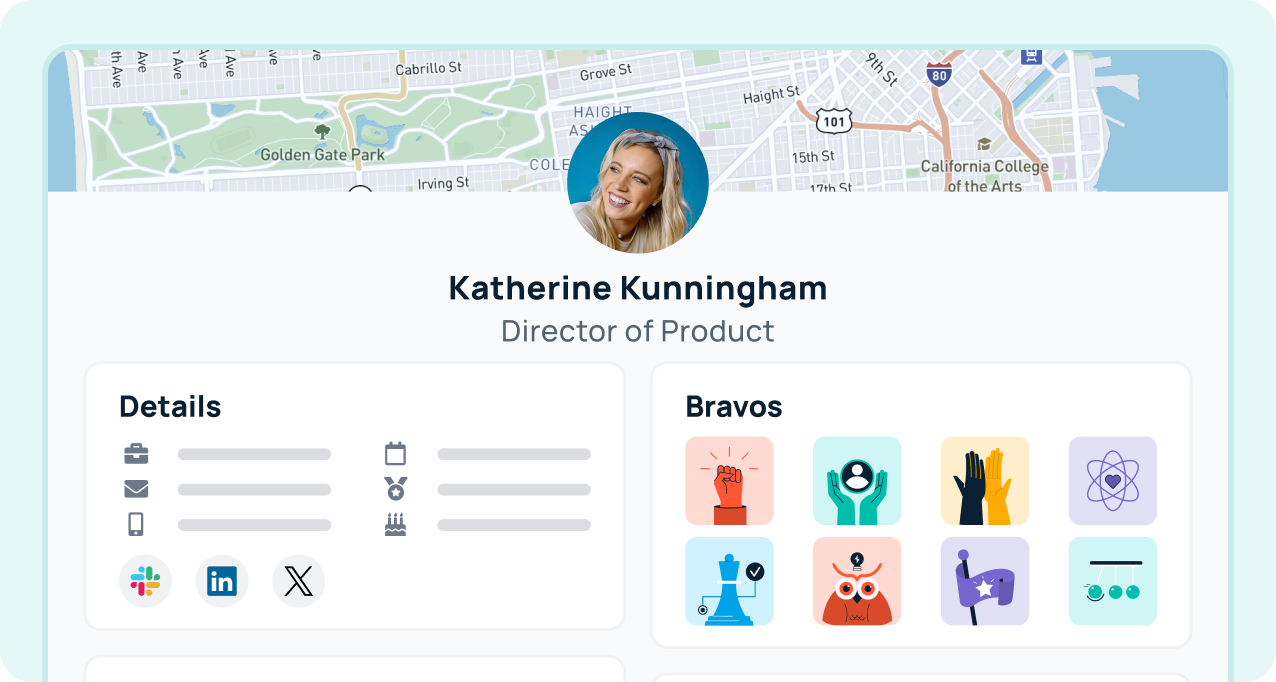Click the mobile phone icon in Details

coord(136,523)
